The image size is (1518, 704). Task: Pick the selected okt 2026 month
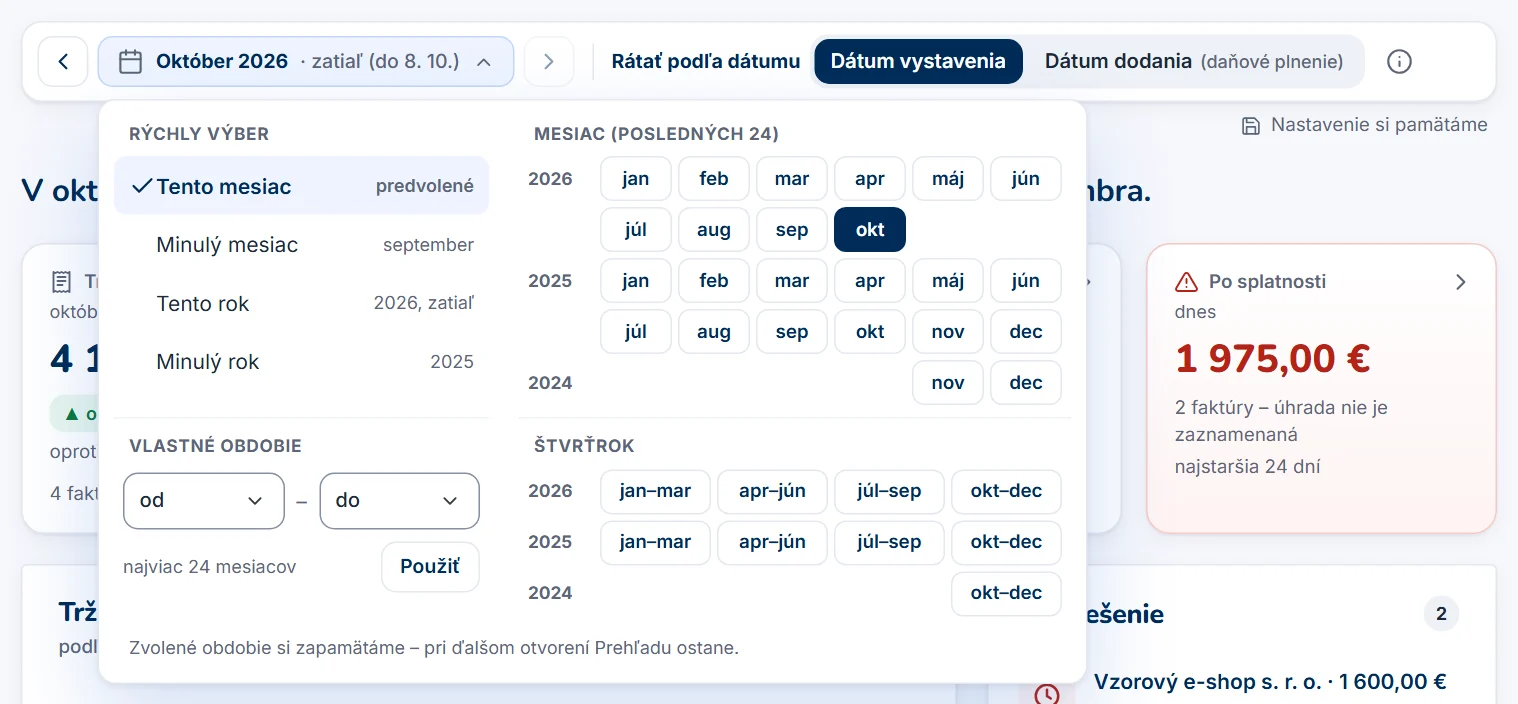click(x=870, y=230)
